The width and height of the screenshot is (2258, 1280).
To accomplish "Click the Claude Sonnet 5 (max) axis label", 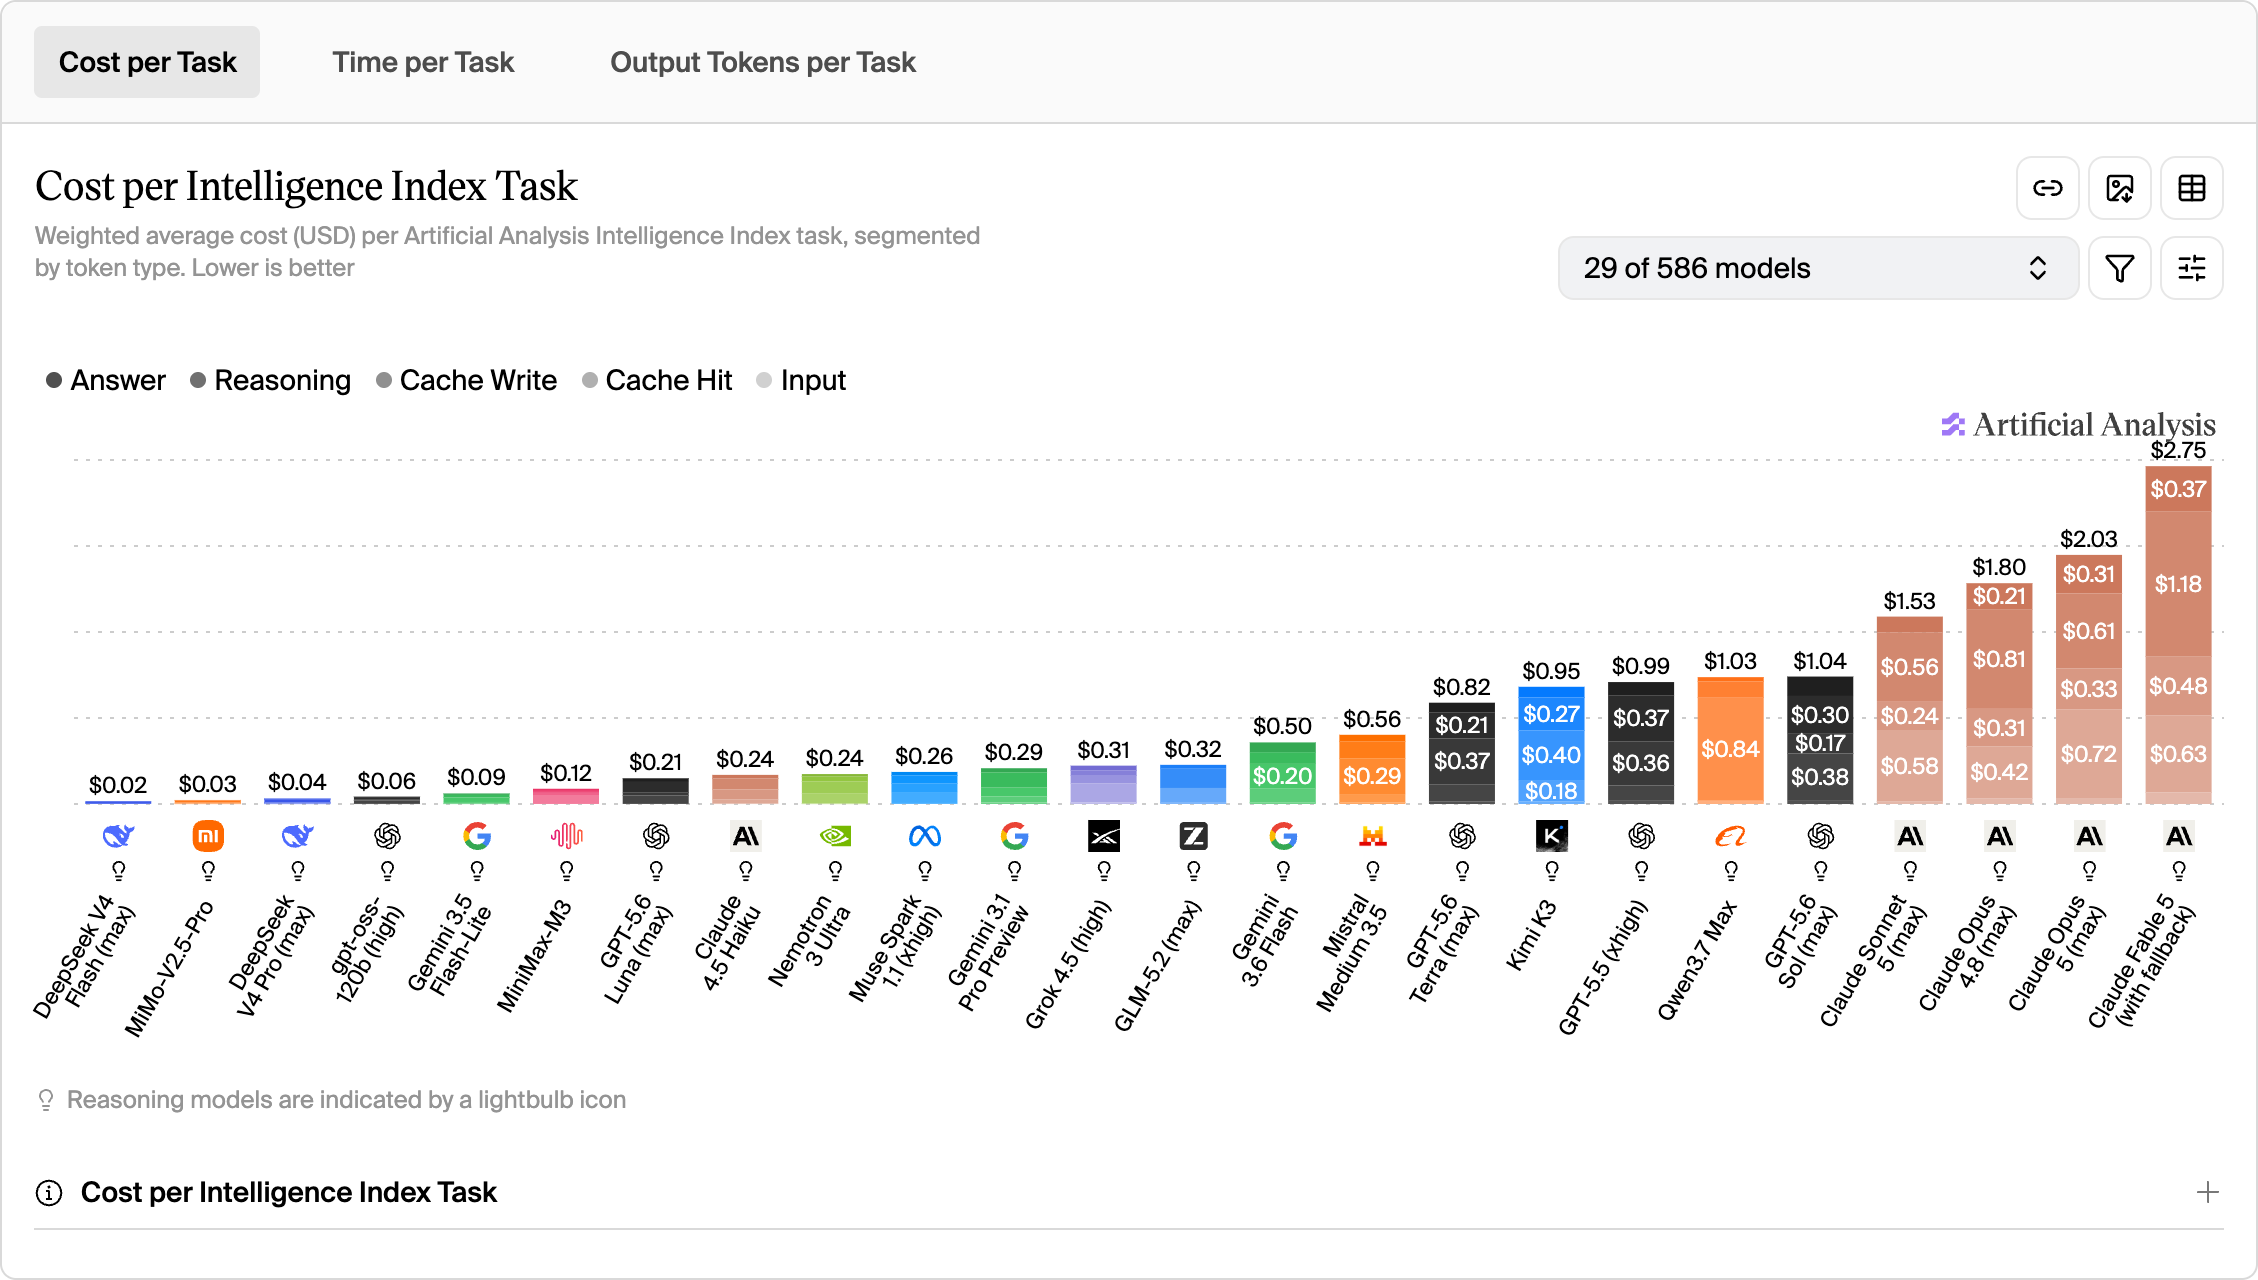I will pyautogui.click(x=1872, y=960).
